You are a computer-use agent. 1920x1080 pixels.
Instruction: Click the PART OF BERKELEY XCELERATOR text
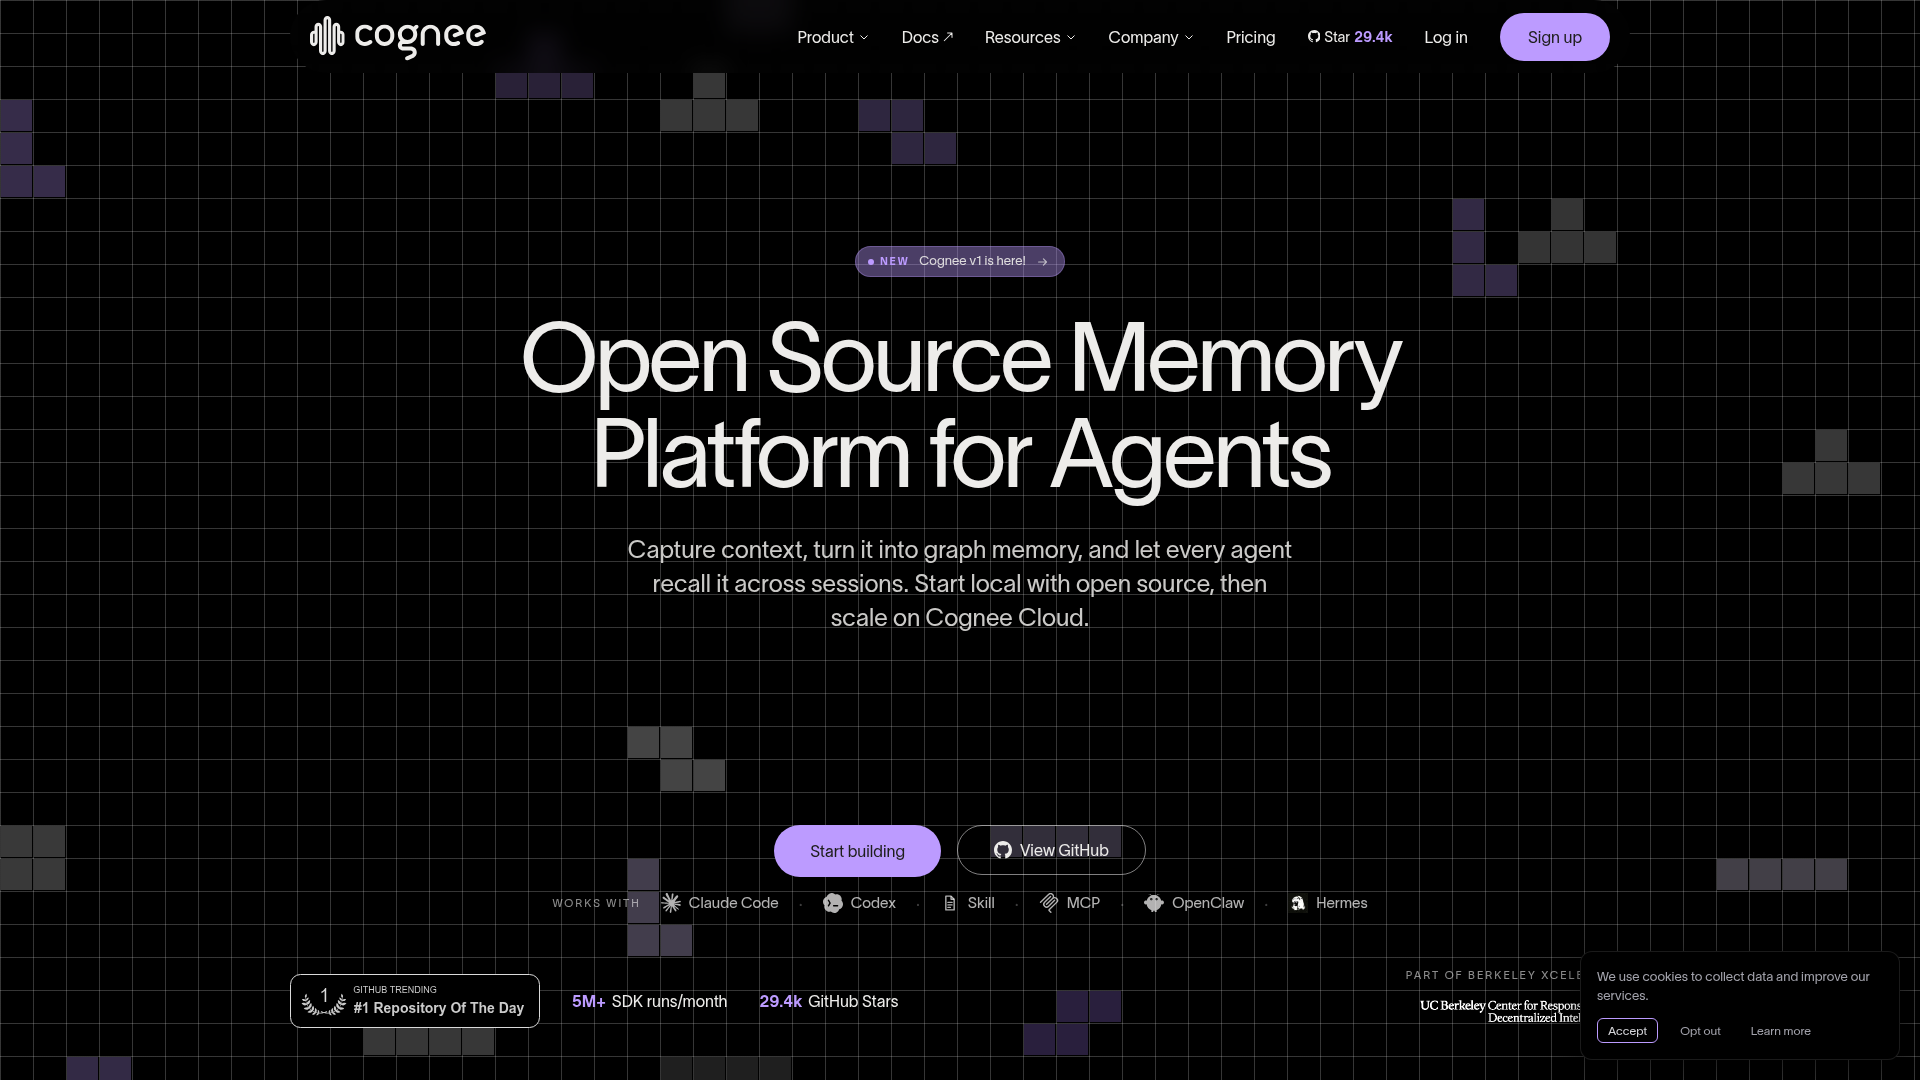[1493, 975]
